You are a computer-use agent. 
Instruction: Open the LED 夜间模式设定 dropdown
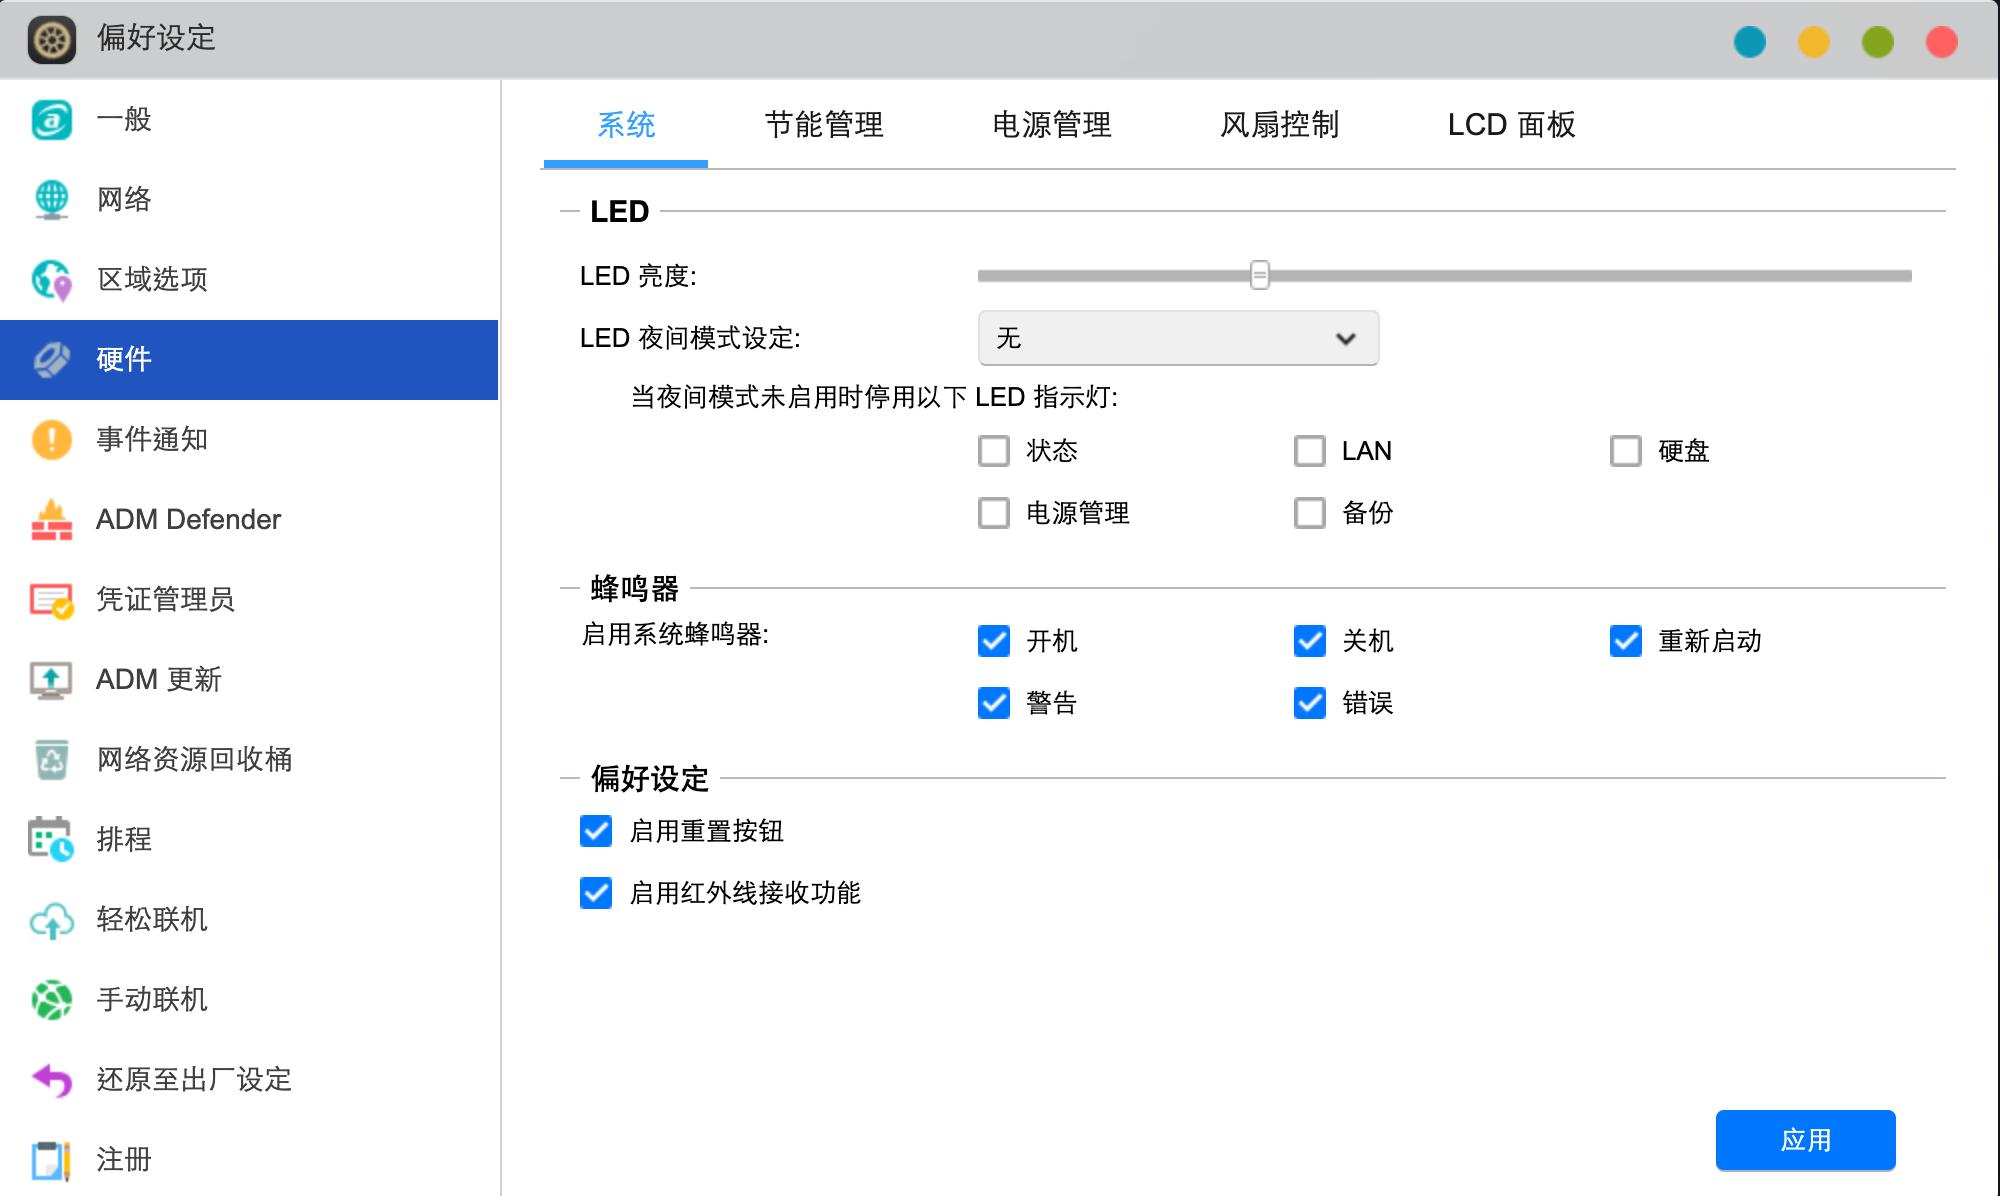(1178, 338)
